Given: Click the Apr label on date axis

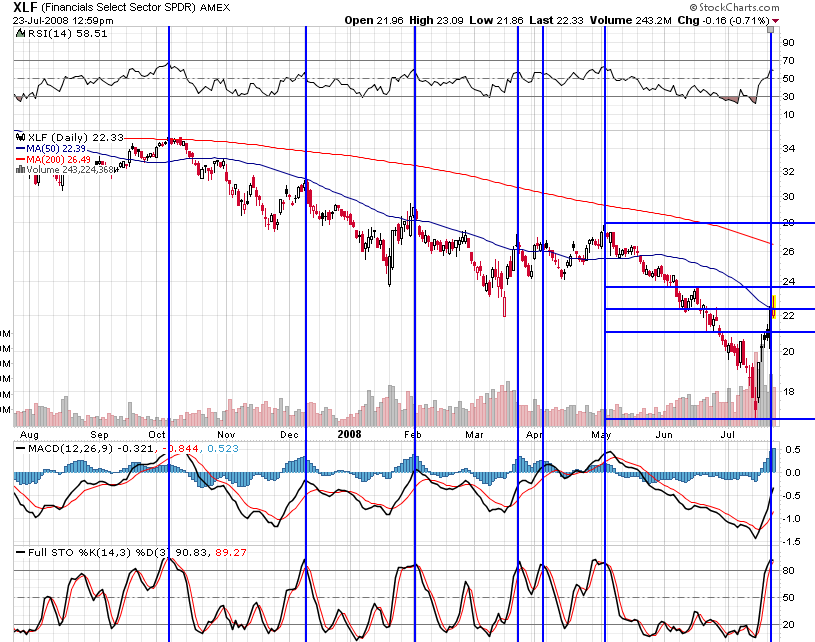Looking at the screenshot, I should click(x=534, y=435).
